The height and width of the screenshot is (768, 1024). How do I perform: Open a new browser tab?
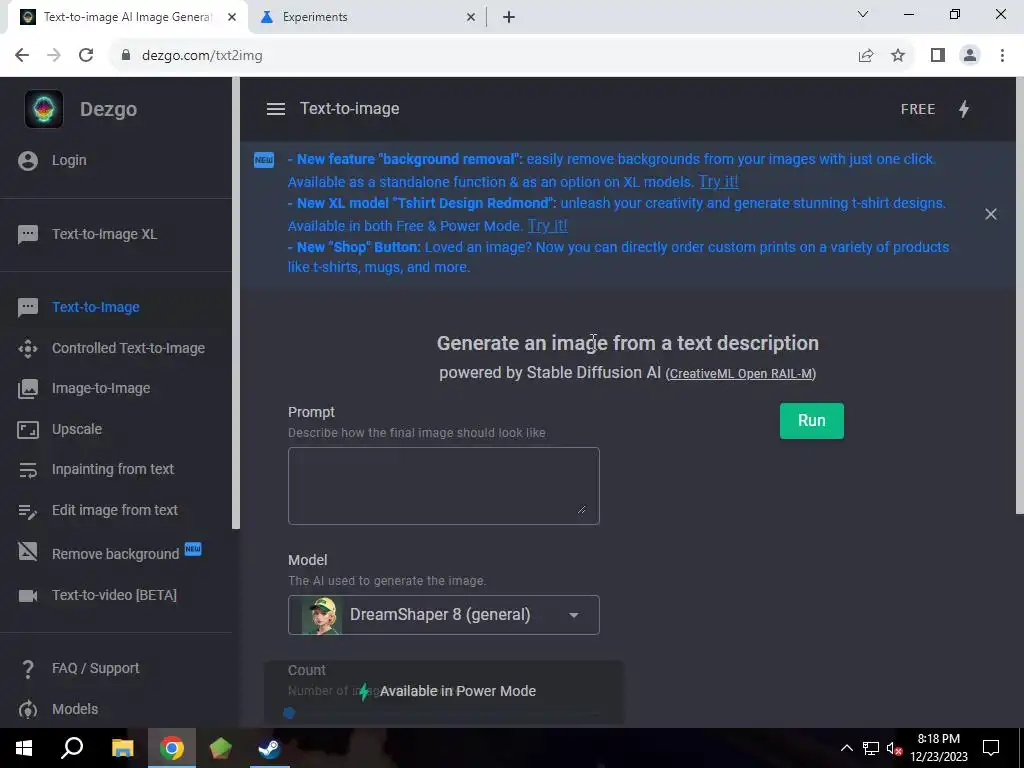click(x=509, y=18)
